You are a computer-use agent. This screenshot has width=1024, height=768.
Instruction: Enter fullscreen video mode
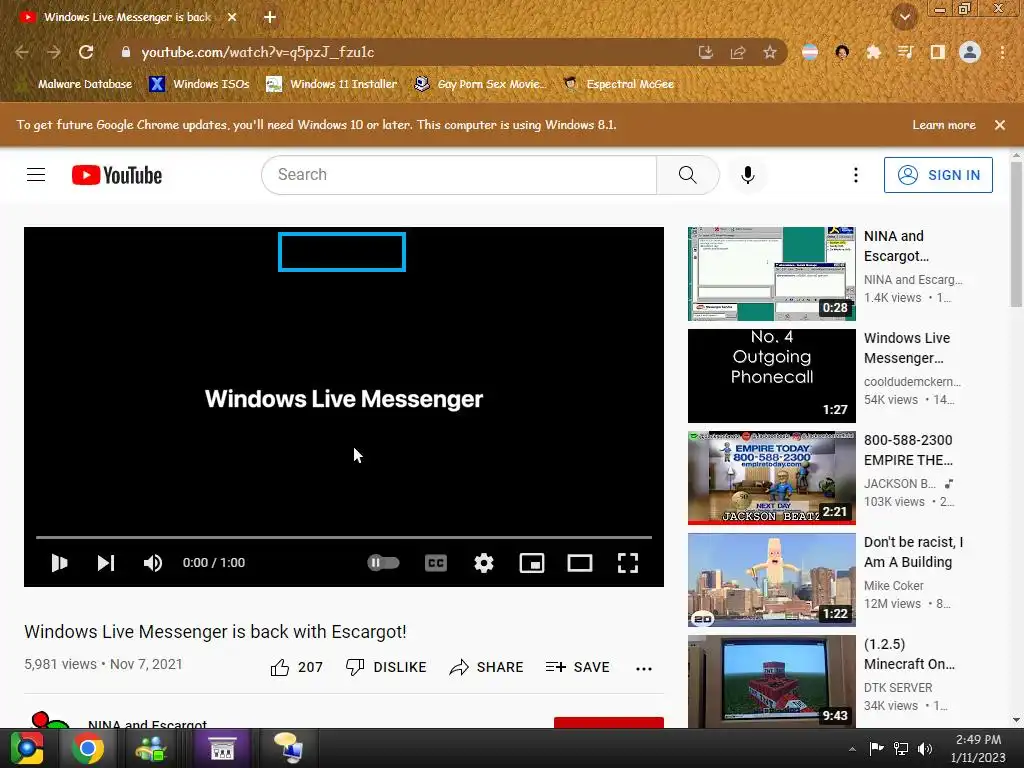click(628, 563)
